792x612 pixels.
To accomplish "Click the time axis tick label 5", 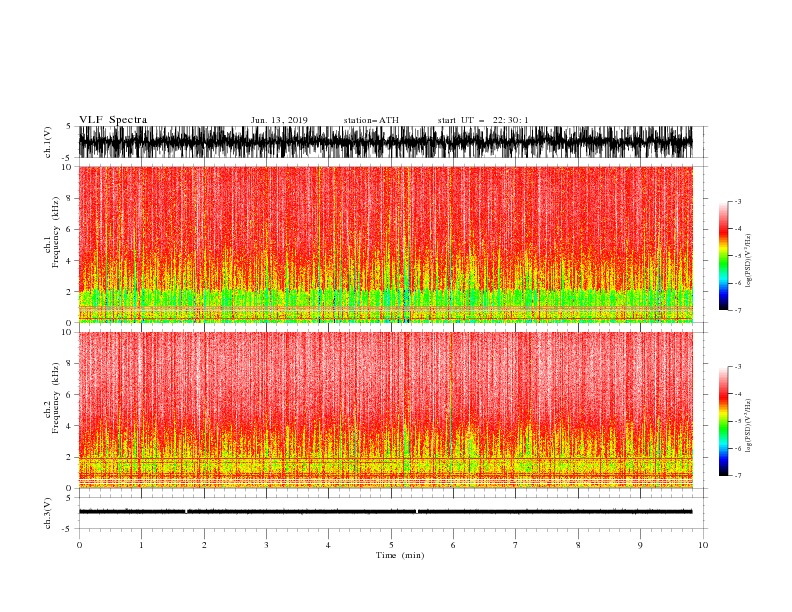I will click(x=391, y=545).
